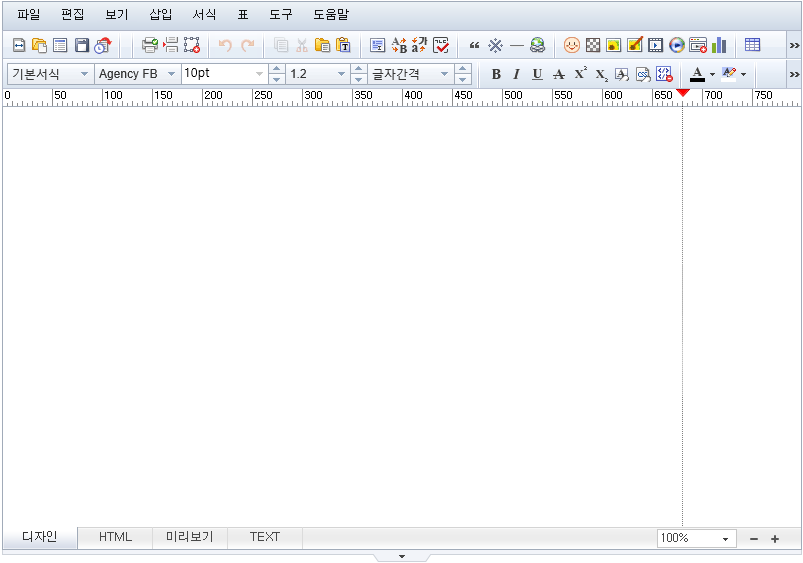The width and height of the screenshot is (803, 563).
Task: Open the 삽입 menu
Action: pyautogui.click(x=160, y=15)
